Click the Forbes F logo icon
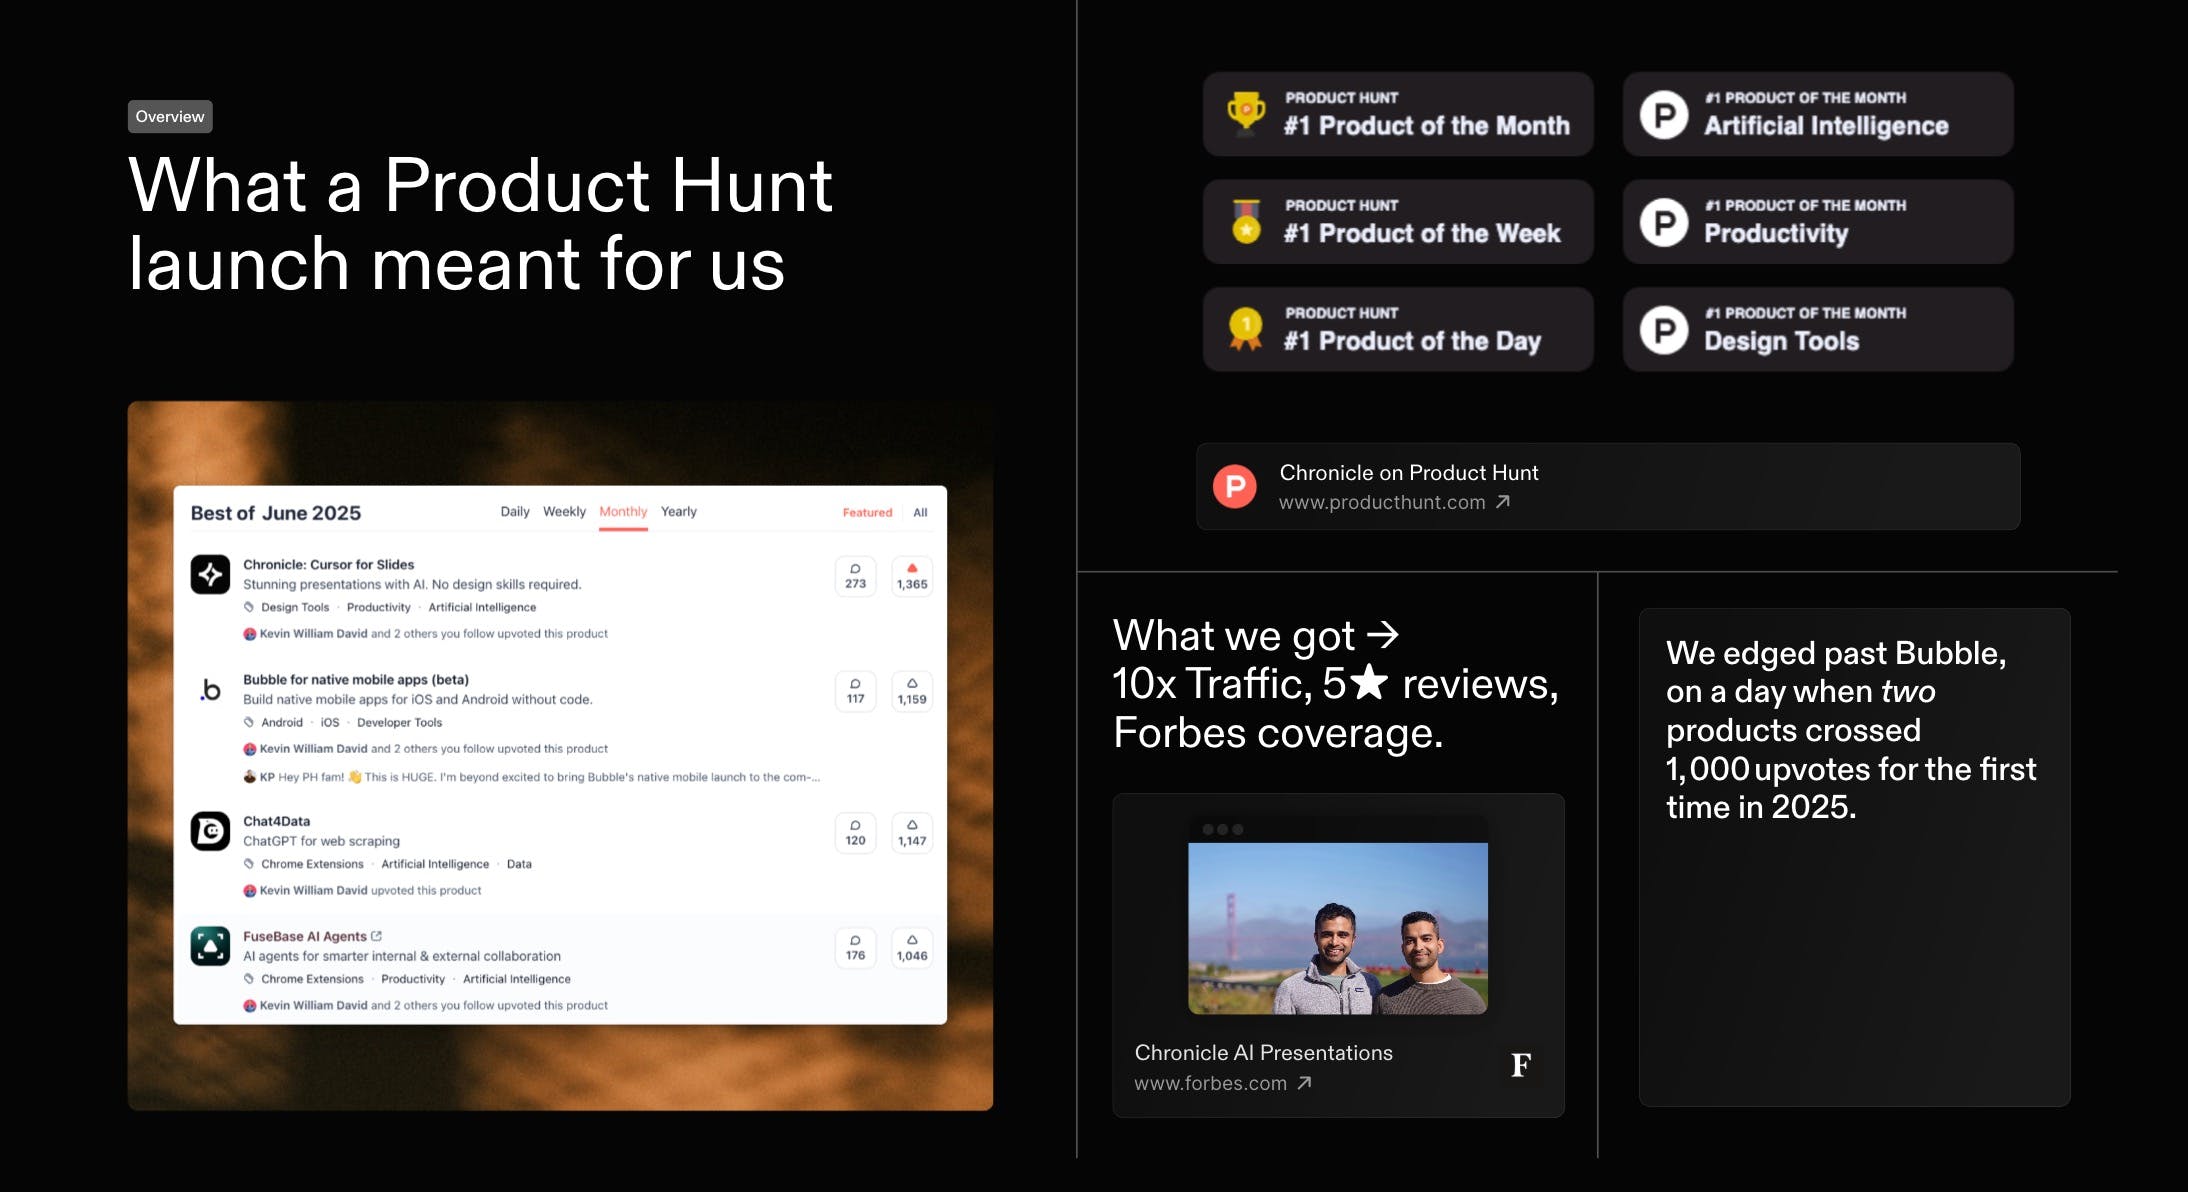This screenshot has height=1192, width=2188. pos(1520,1065)
